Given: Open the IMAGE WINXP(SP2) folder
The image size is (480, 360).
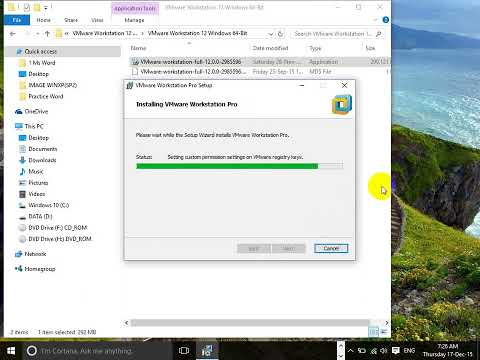Looking at the screenshot, I should pos(53,85).
